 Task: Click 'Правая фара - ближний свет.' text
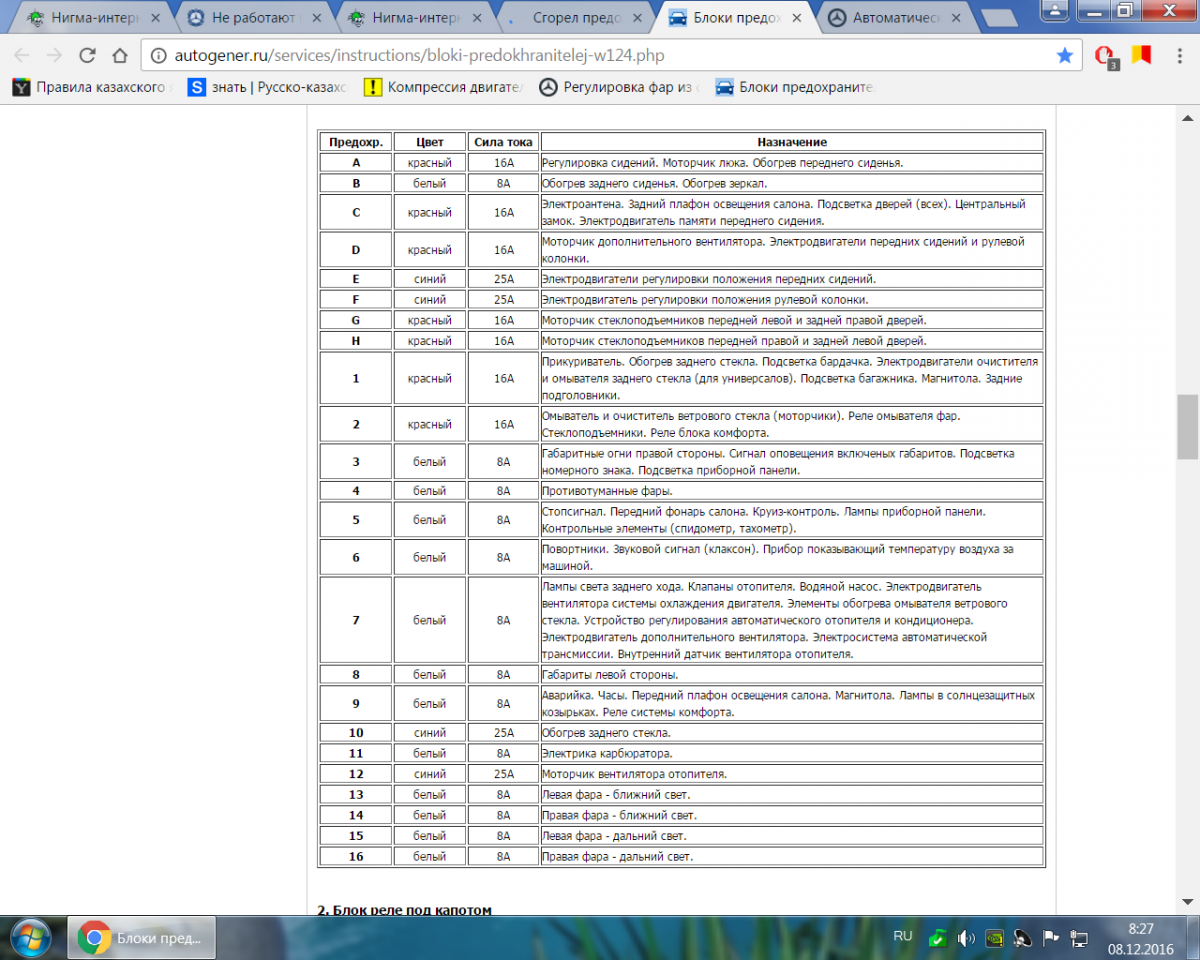click(619, 815)
